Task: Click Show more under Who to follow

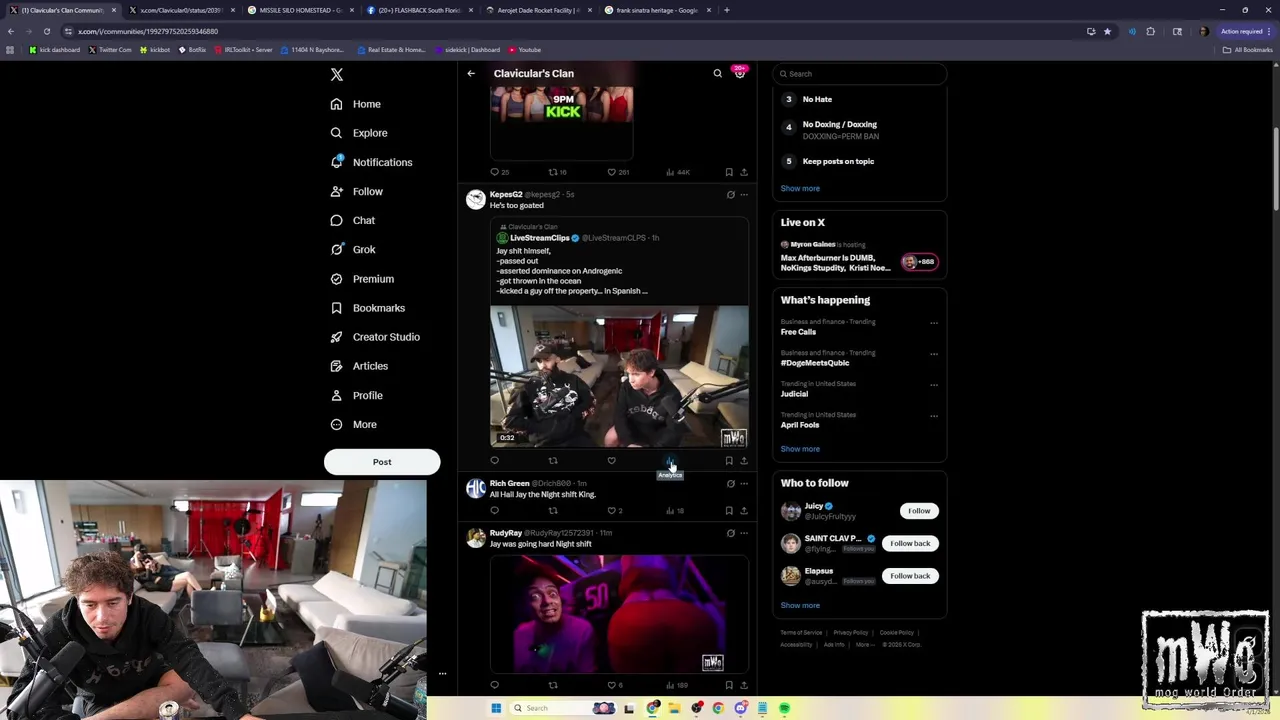Action: (800, 605)
